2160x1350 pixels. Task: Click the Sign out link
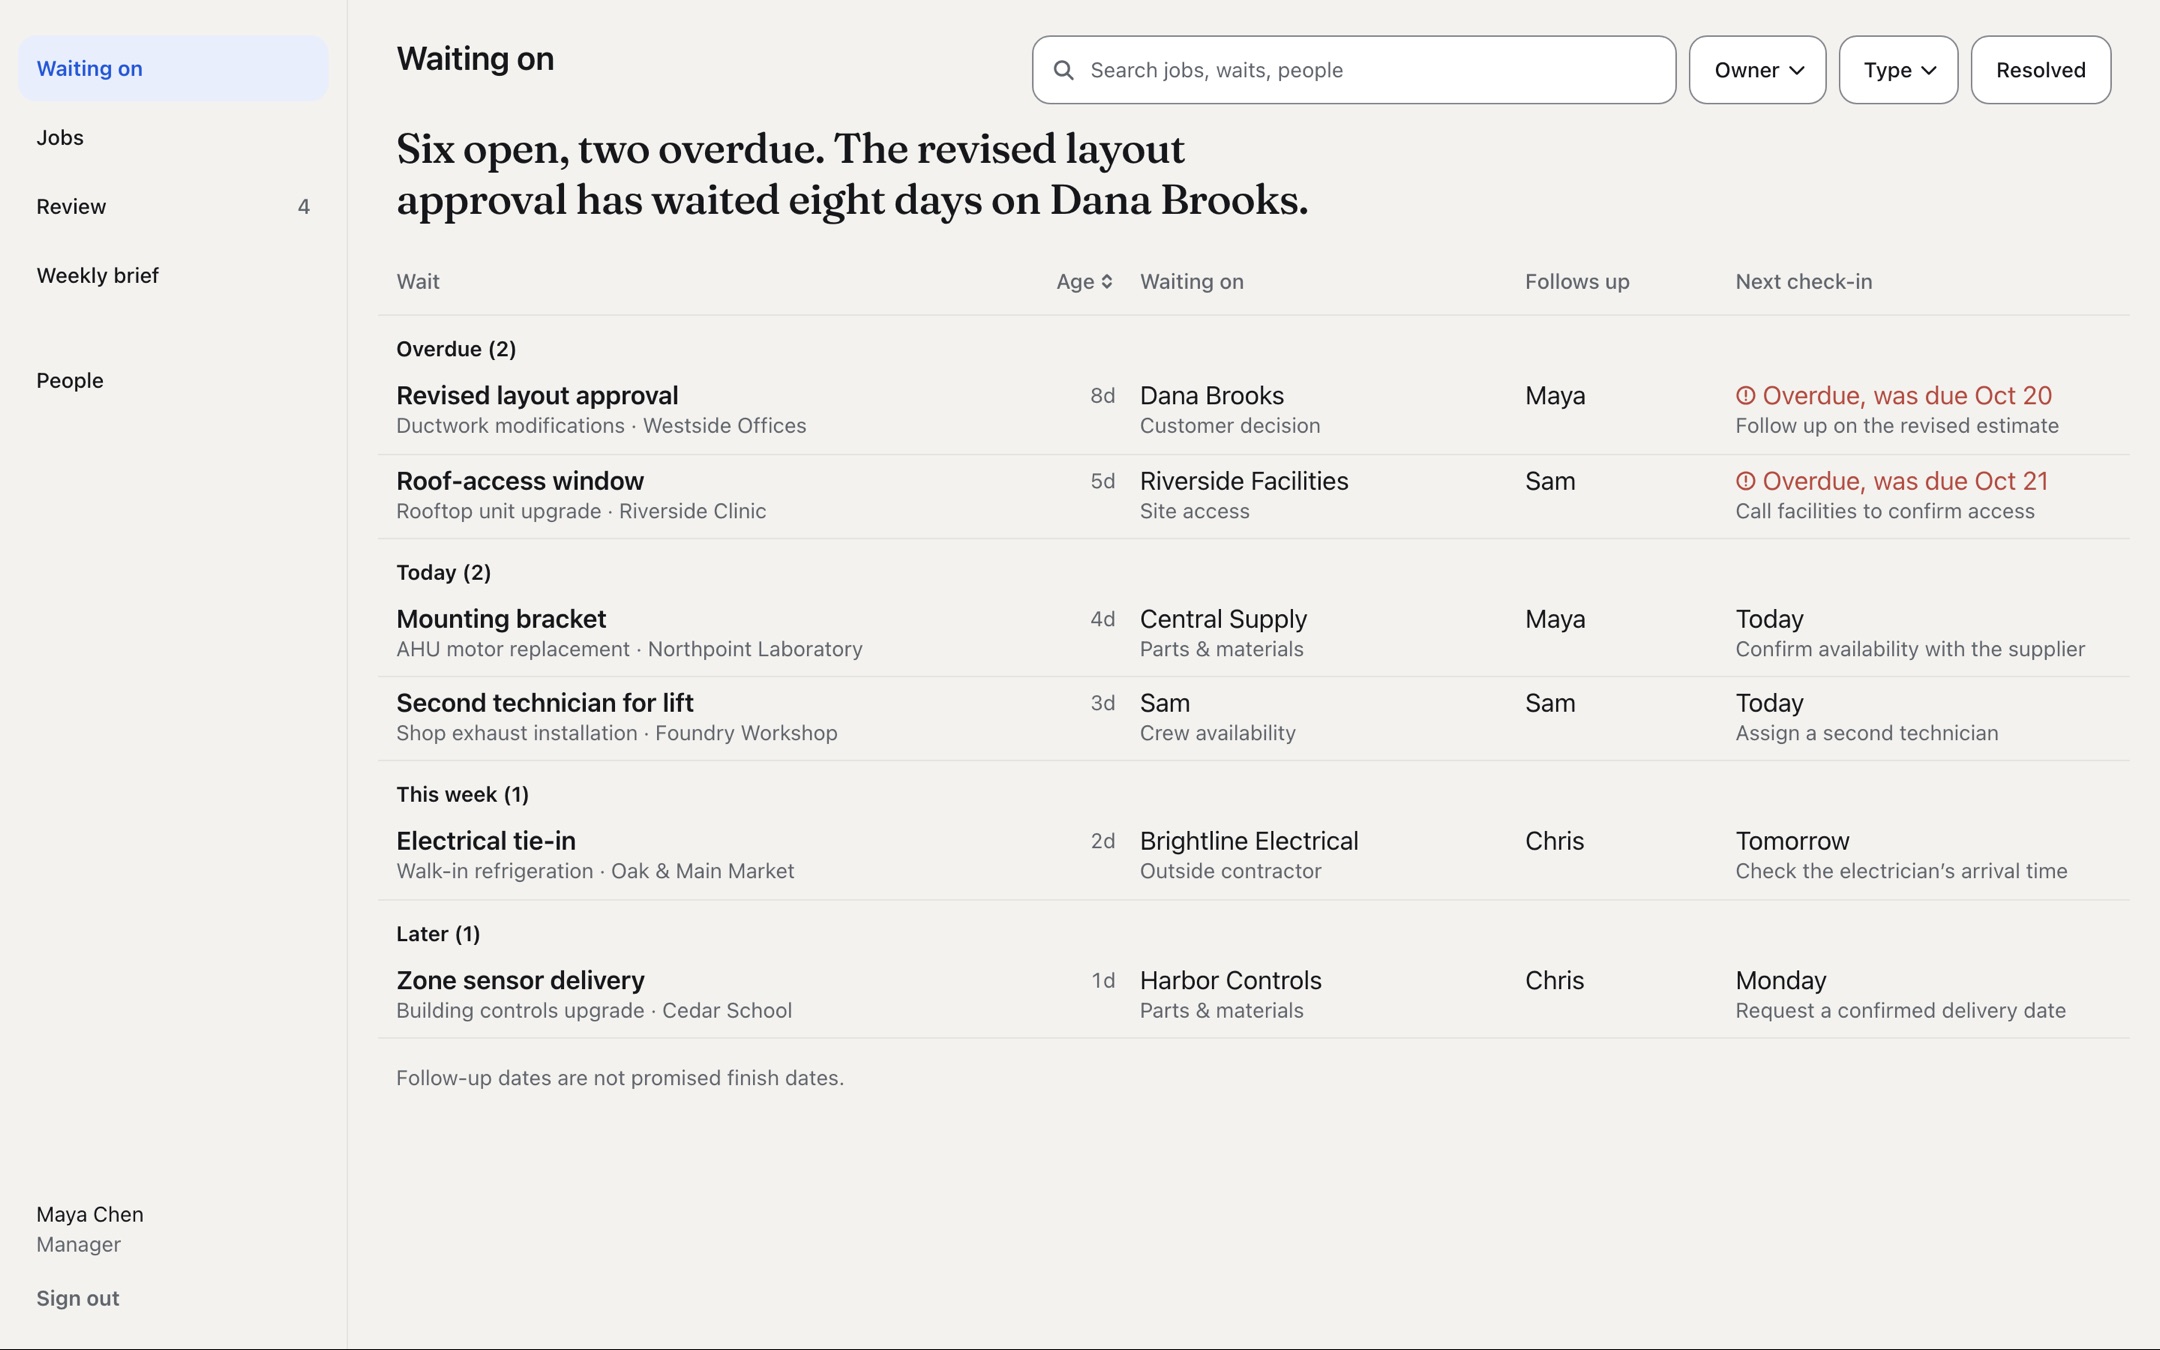coord(78,1298)
